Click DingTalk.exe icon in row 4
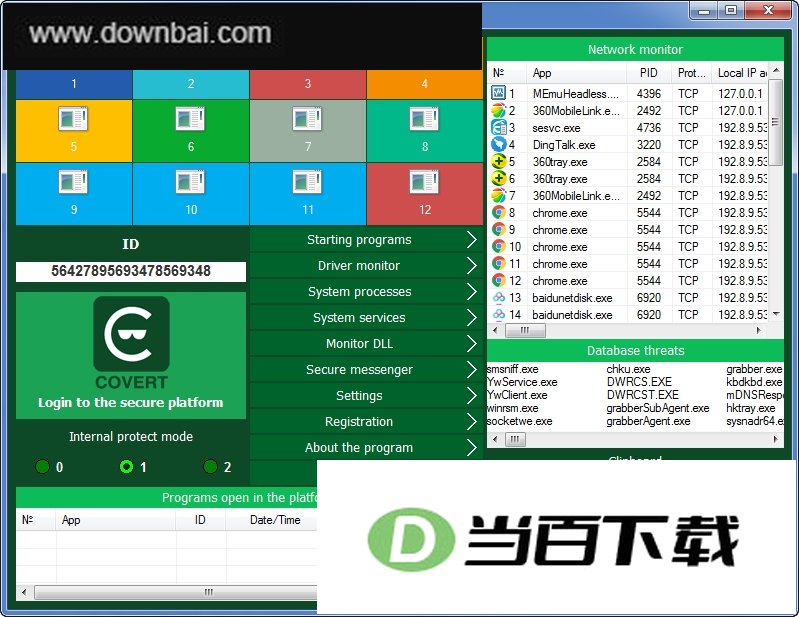 (x=498, y=144)
